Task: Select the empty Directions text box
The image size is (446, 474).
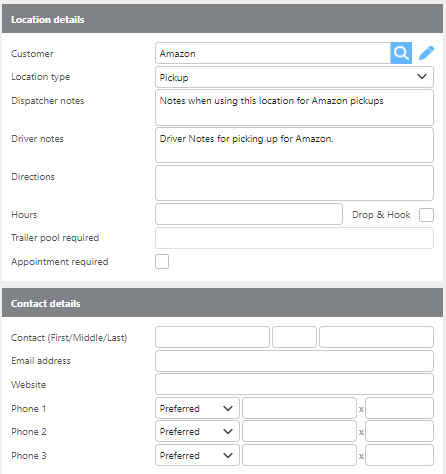Action: [x=294, y=183]
